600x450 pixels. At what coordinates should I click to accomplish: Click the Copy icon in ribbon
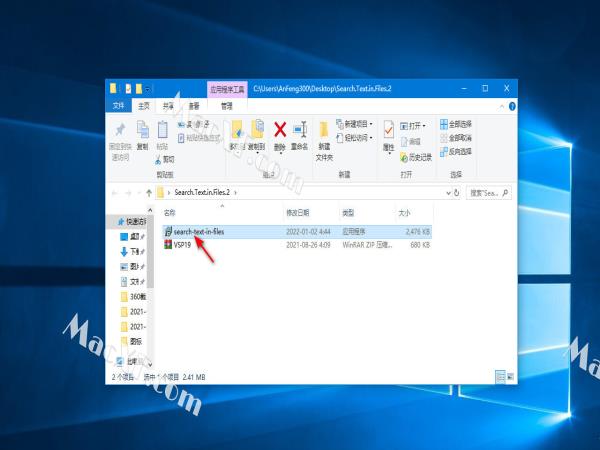point(143,130)
